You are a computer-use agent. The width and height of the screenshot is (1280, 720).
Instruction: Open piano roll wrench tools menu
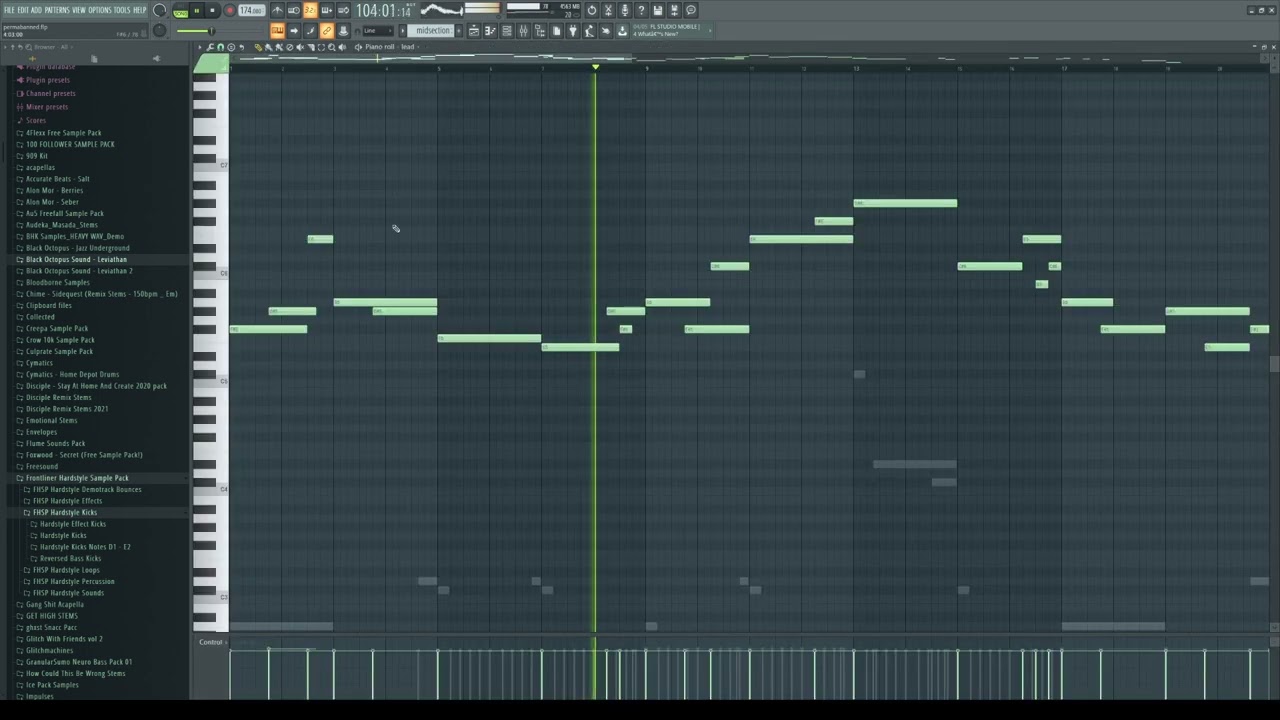click(x=210, y=47)
